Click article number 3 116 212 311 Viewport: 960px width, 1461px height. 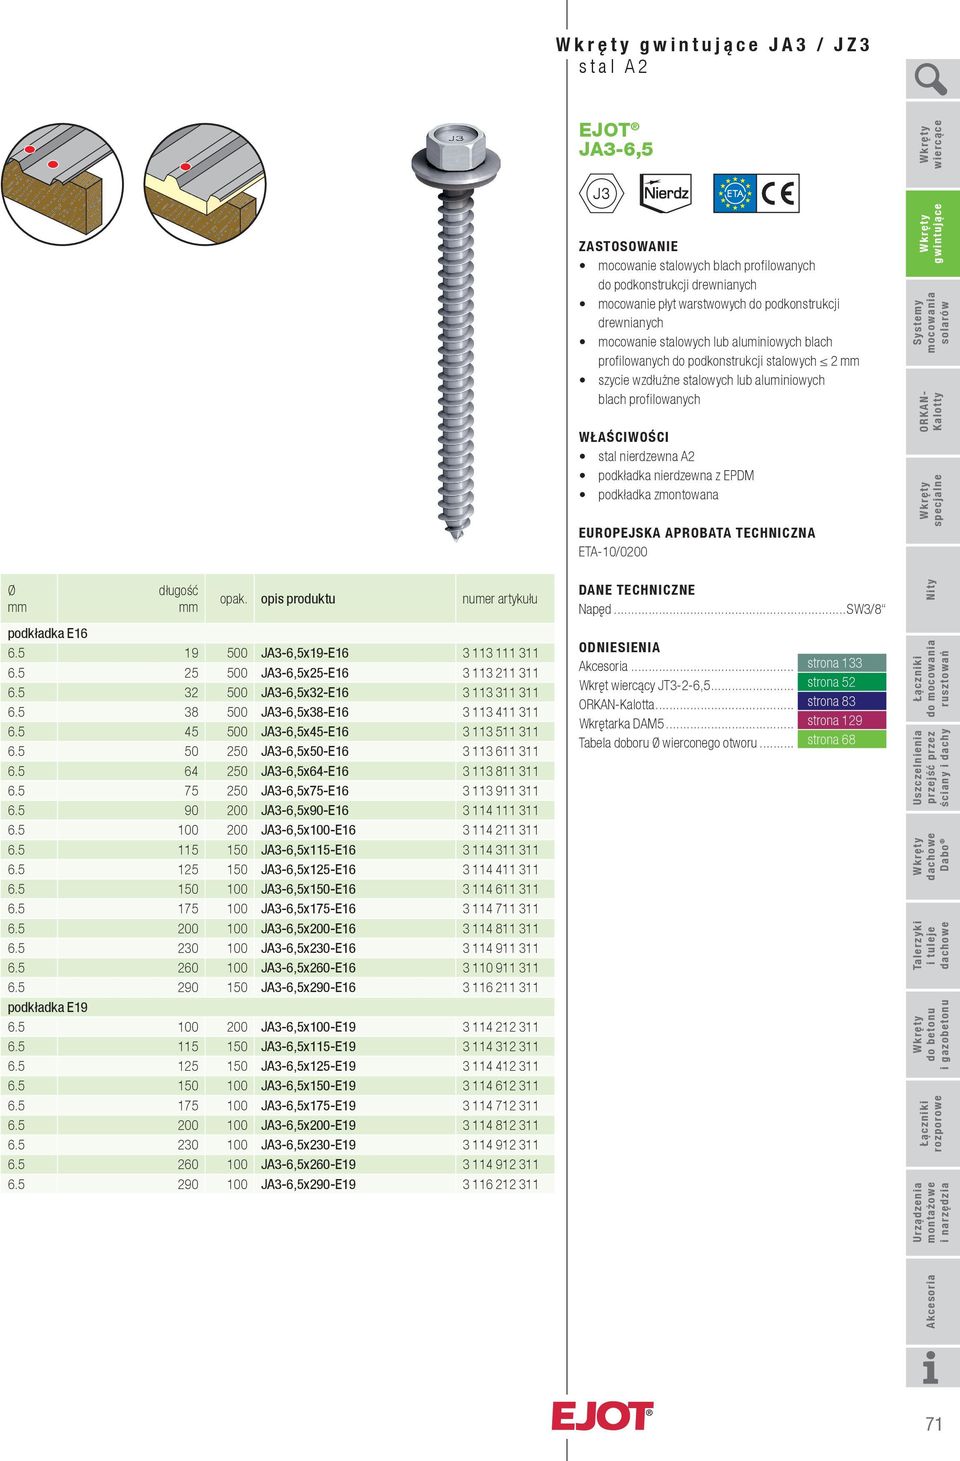point(500,1184)
